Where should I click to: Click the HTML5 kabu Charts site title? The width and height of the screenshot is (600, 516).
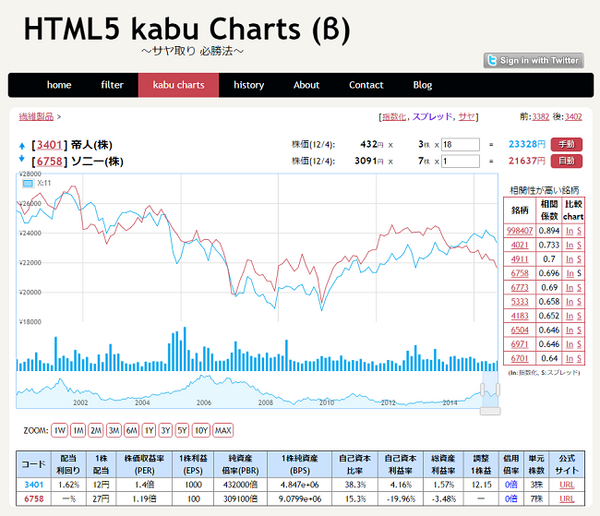tap(187, 29)
